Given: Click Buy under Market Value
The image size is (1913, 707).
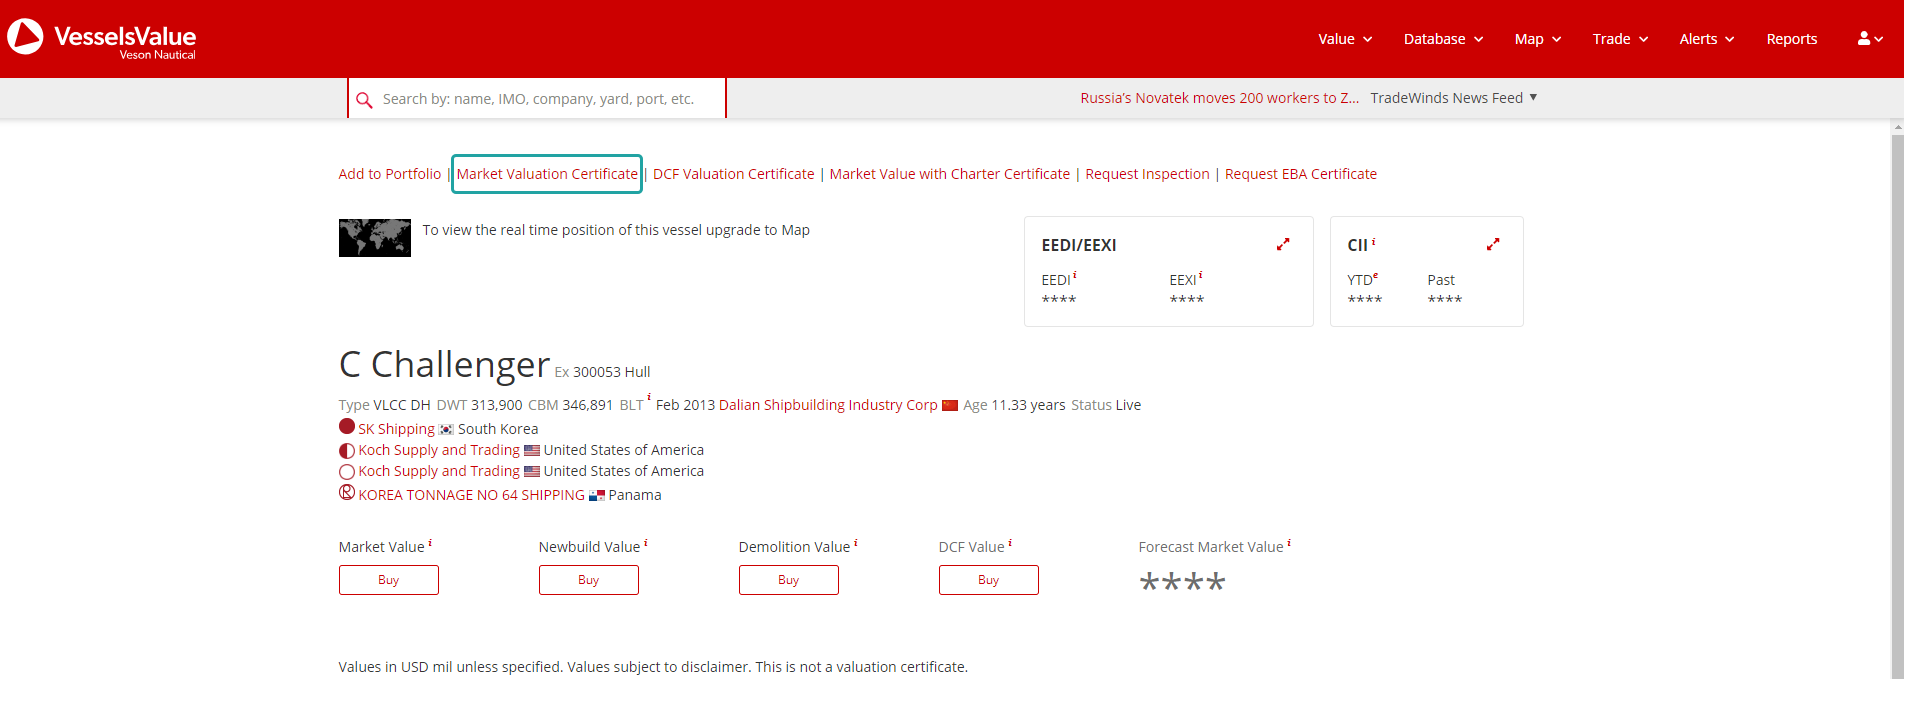Looking at the screenshot, I should point(389,580).
